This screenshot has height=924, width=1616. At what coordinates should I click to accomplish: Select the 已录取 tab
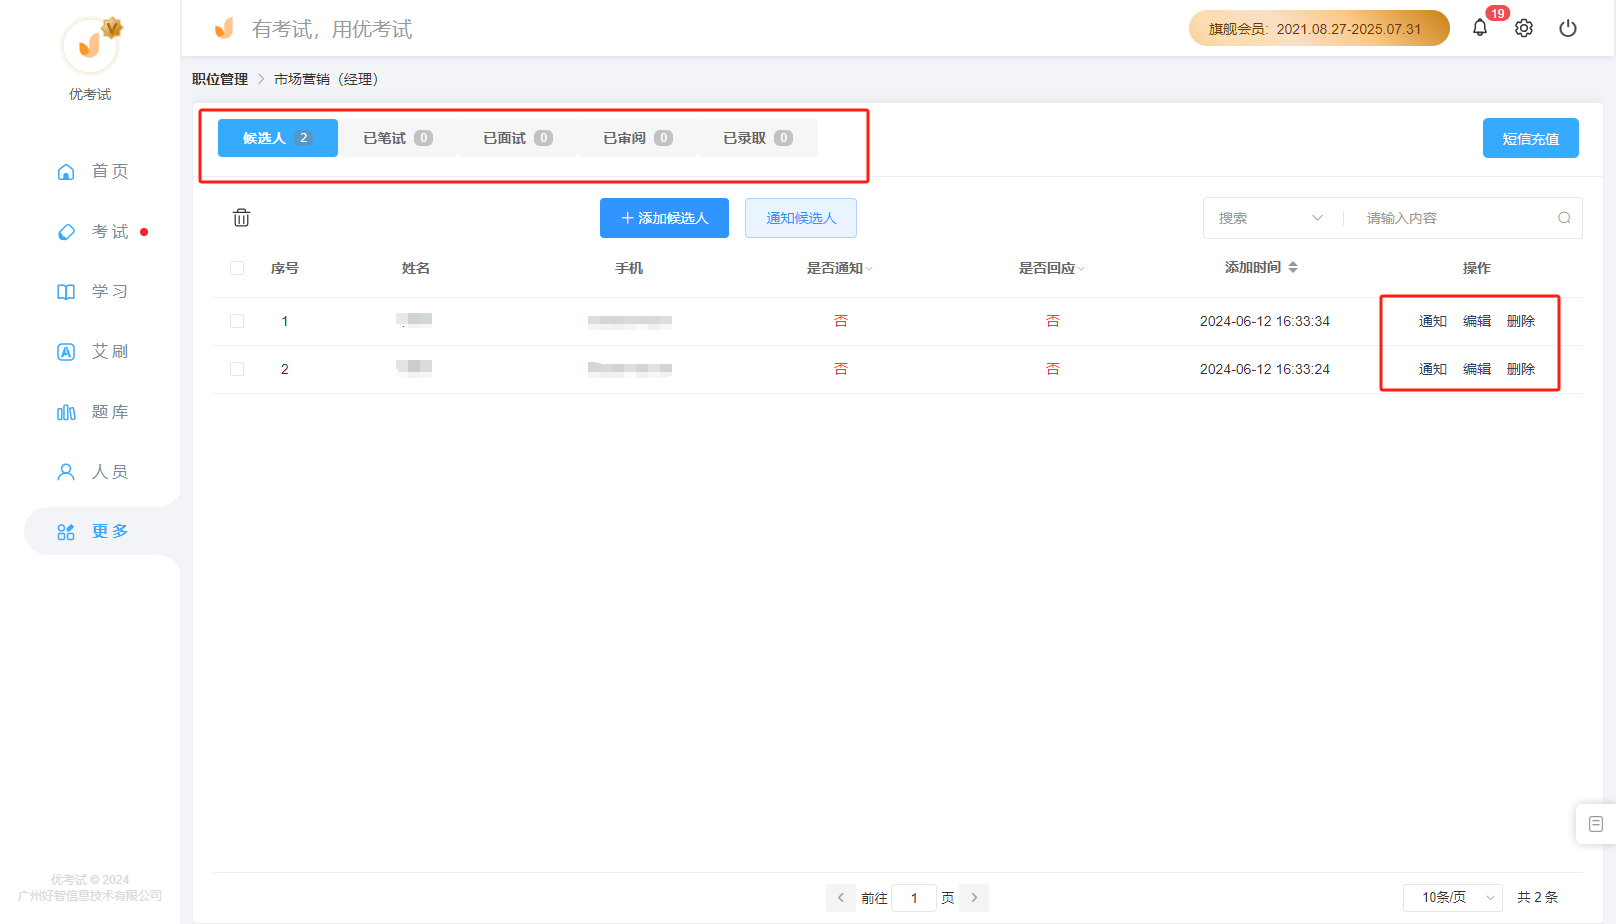click(x=758, y=138)
